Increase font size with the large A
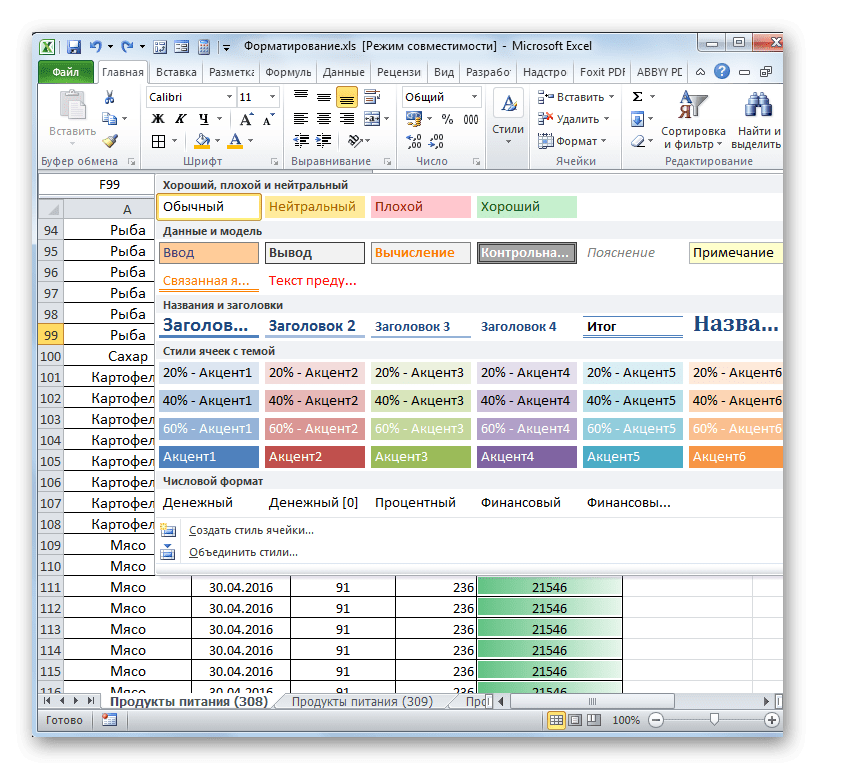The width and height of the screenshot is (844, 769). click(x=246, y=119)
